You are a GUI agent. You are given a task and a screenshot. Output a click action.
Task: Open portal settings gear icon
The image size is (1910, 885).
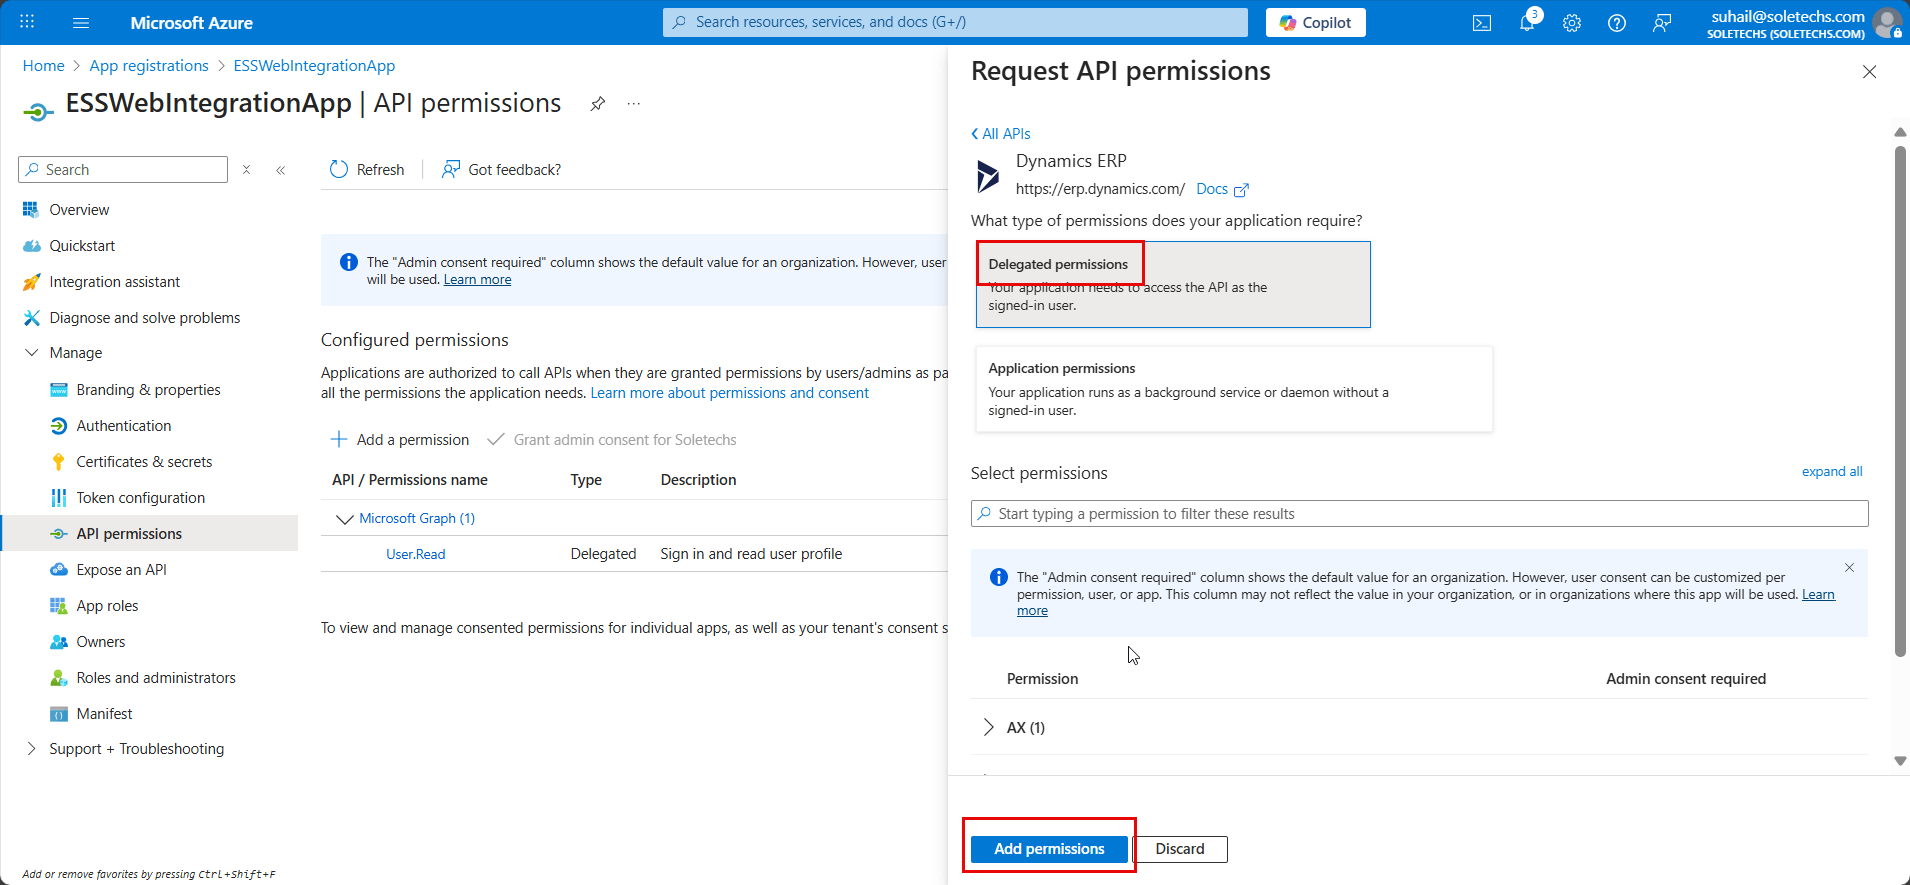click(x=1572, y=23)
